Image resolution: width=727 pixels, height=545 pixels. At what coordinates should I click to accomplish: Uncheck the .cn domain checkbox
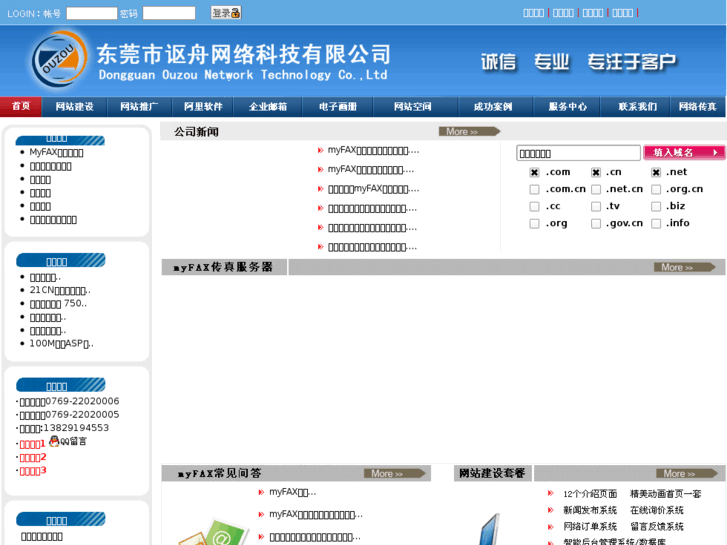point(596,172)
